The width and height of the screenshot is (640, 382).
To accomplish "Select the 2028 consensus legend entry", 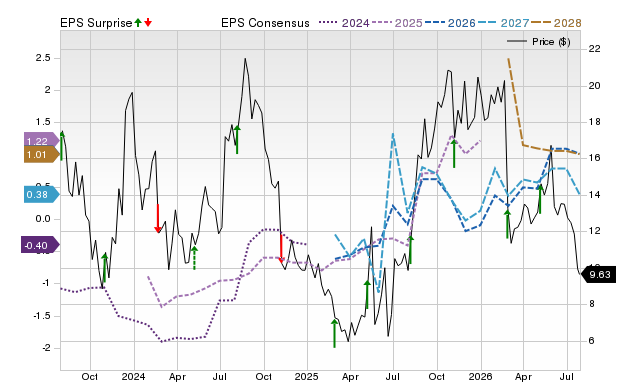I will click(x=556, y=23).
